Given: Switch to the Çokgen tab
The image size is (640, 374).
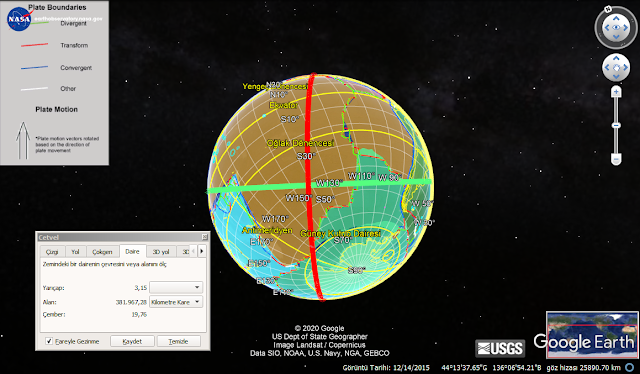Looking at the screenshot, I should pos(102,252).
